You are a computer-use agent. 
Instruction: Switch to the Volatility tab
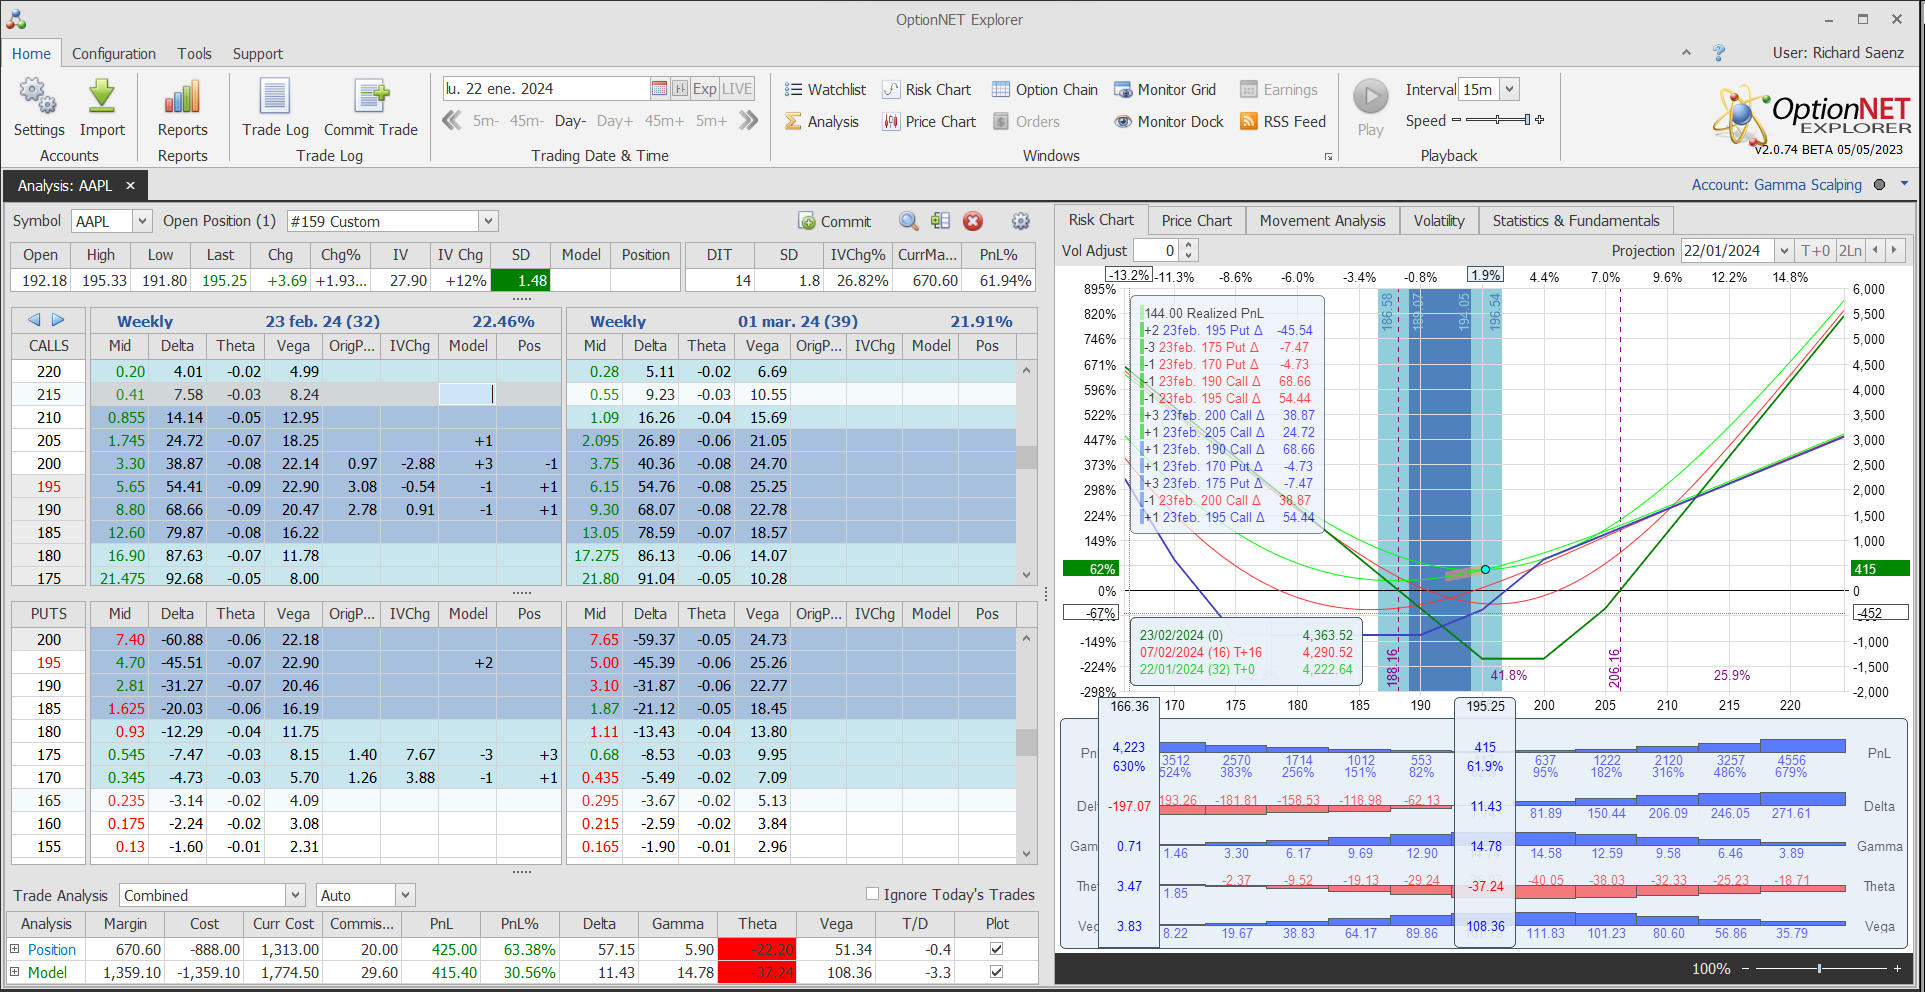pyautogui.click(x=1439, y=220)
